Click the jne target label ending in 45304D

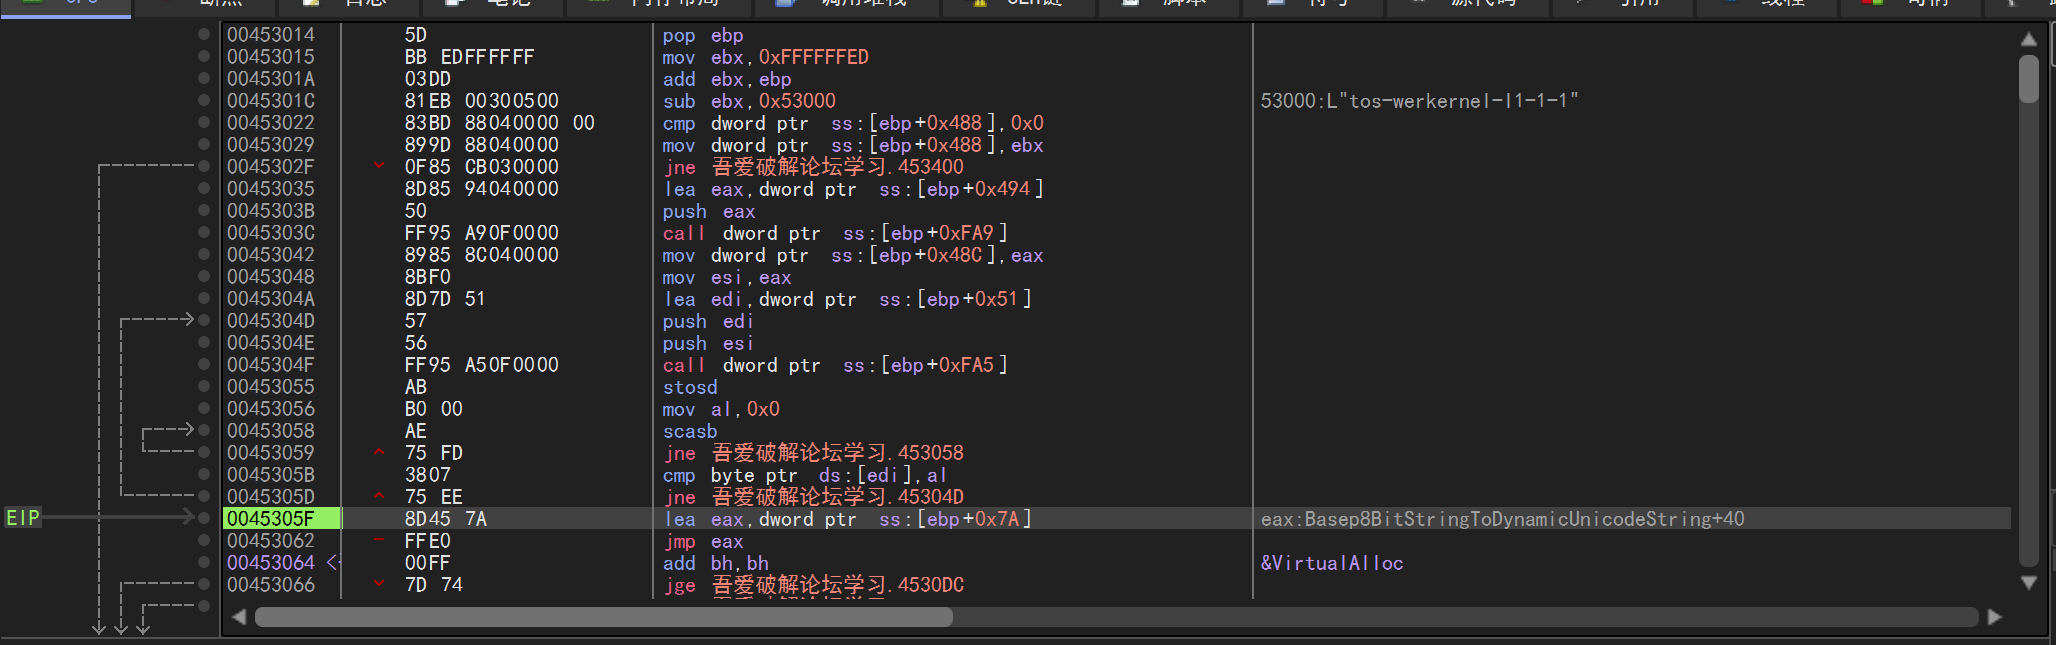[837, 497]
